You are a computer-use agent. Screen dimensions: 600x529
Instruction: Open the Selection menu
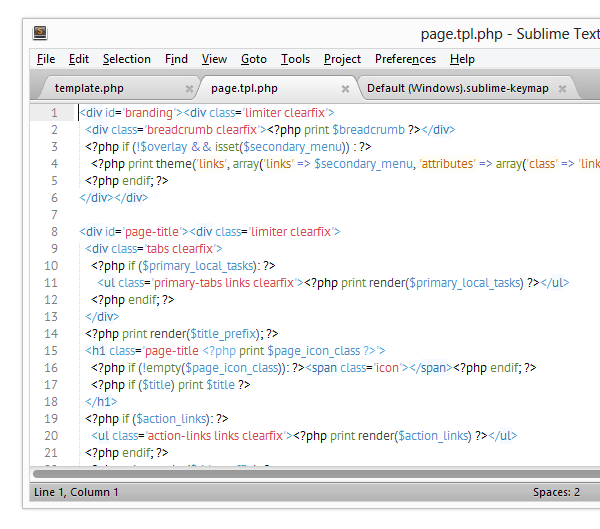[127, 59]
